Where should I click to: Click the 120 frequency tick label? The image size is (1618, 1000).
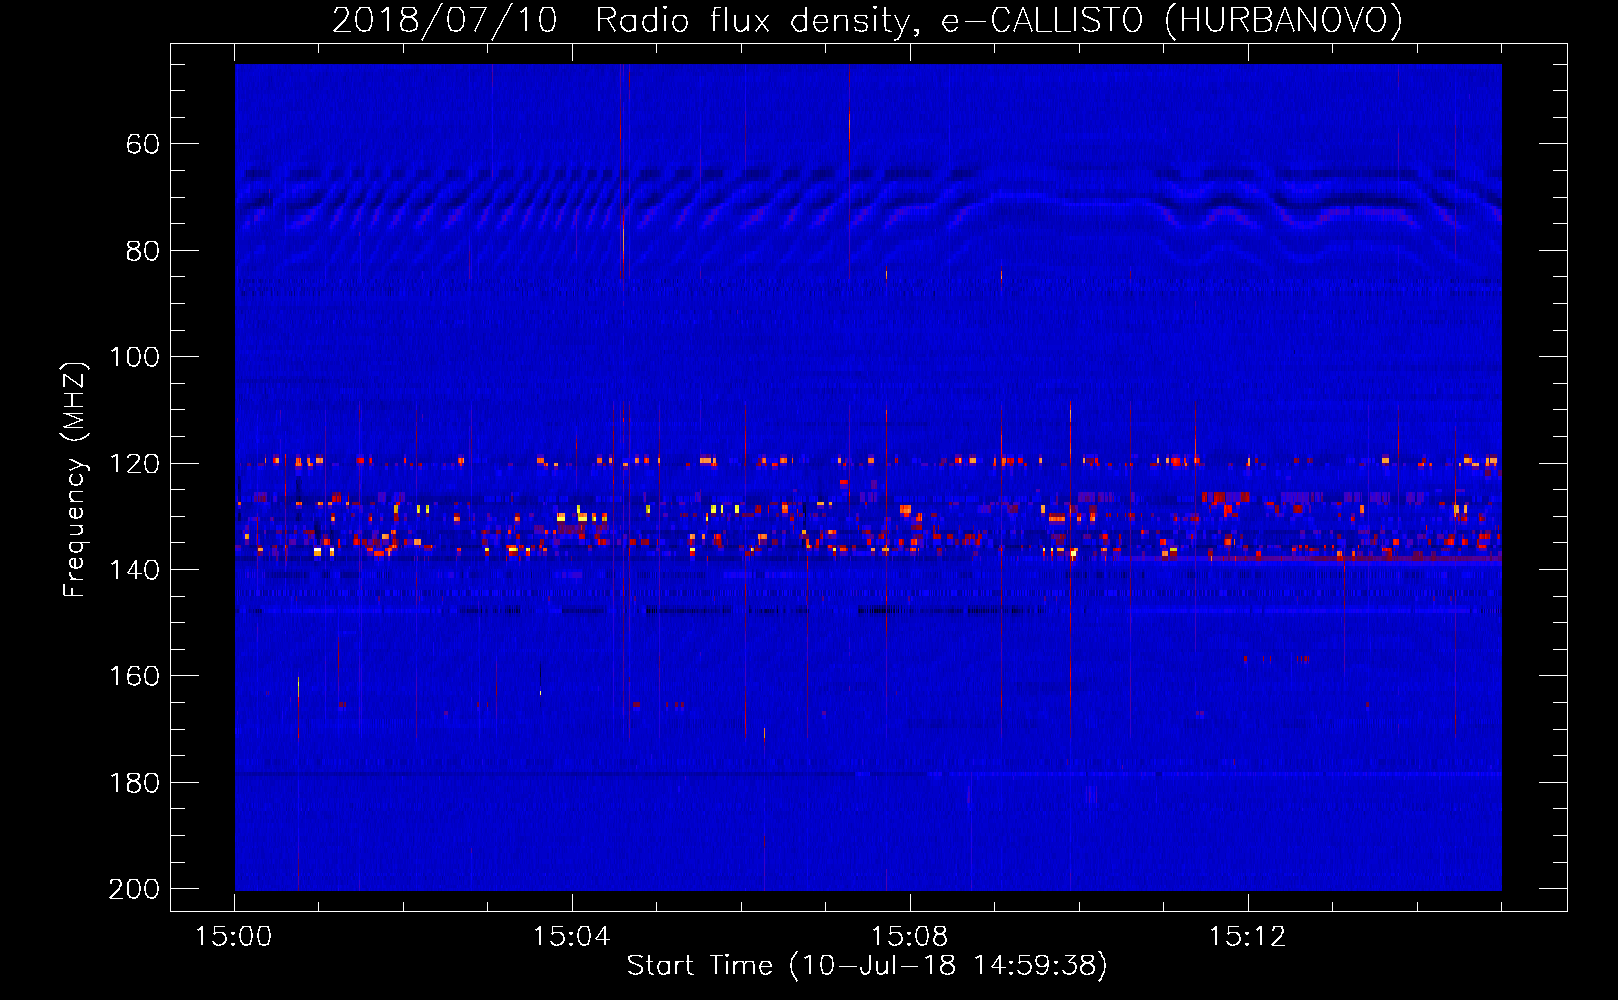[x=134, y=464]
